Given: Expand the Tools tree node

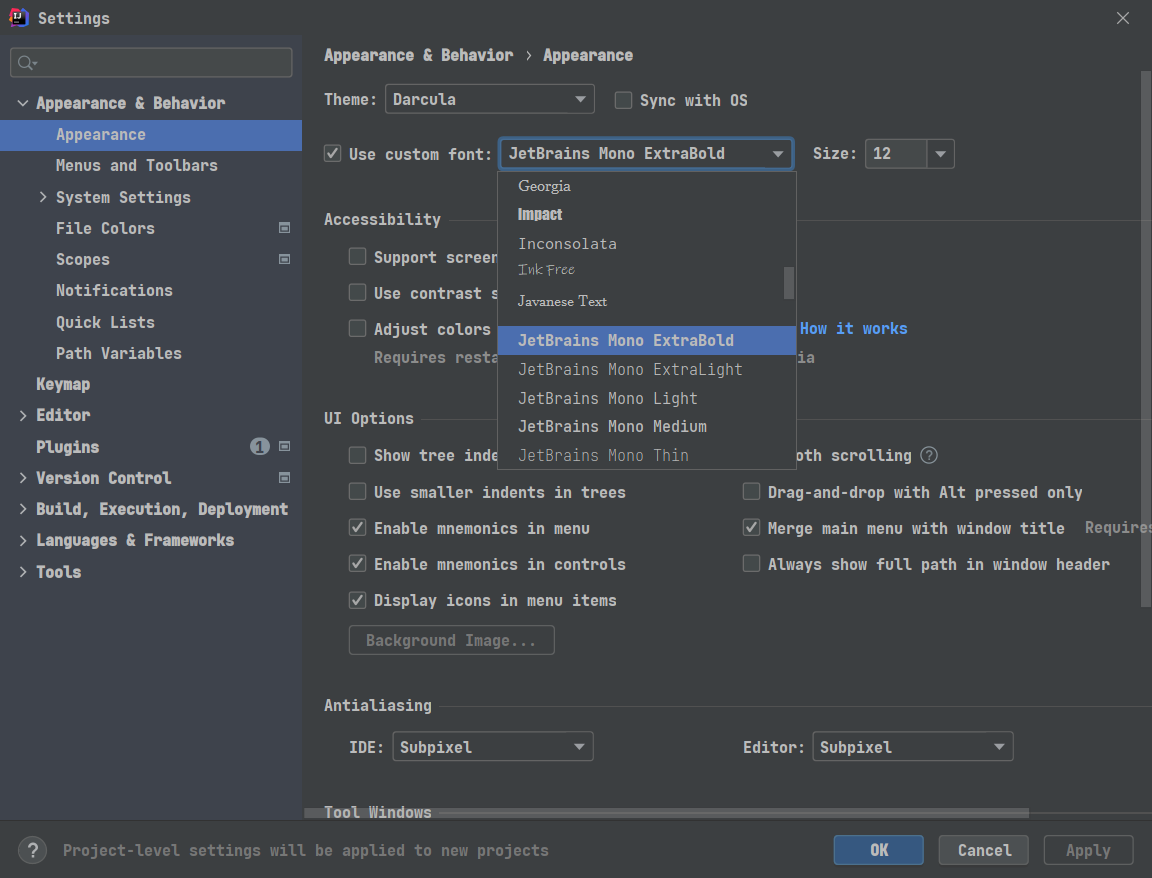Looking at the screenshot, I should click(x=23, y=572).
